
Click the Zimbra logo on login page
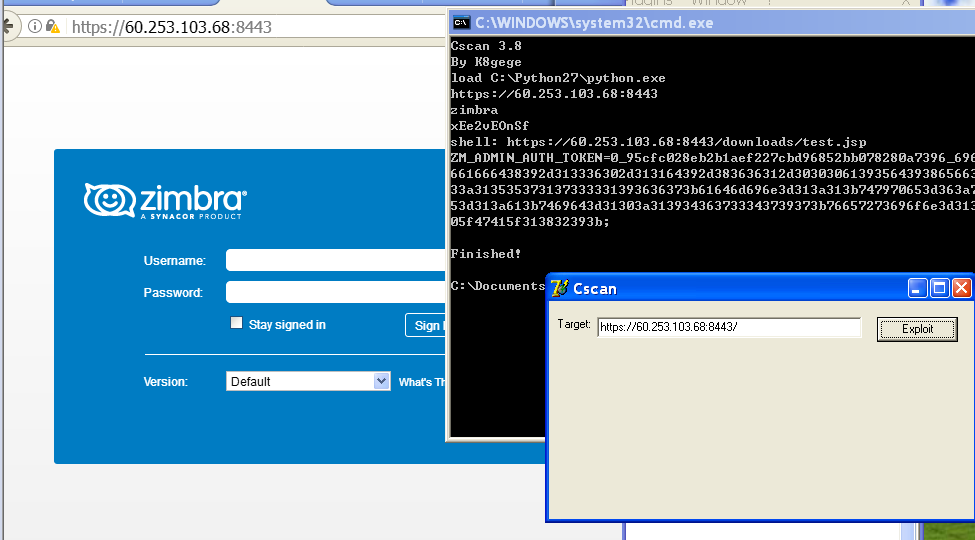(165, 200)
